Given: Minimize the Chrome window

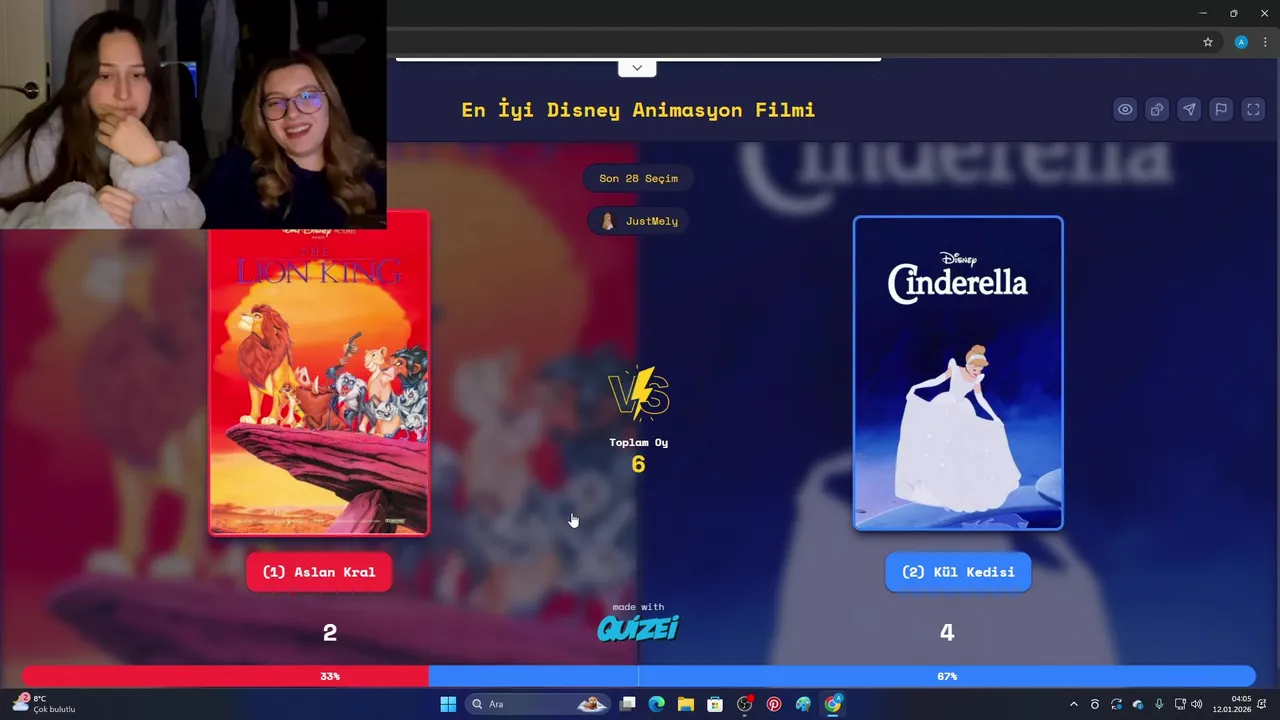Looking at the screenshot, I should click(x=1203, y=13).
